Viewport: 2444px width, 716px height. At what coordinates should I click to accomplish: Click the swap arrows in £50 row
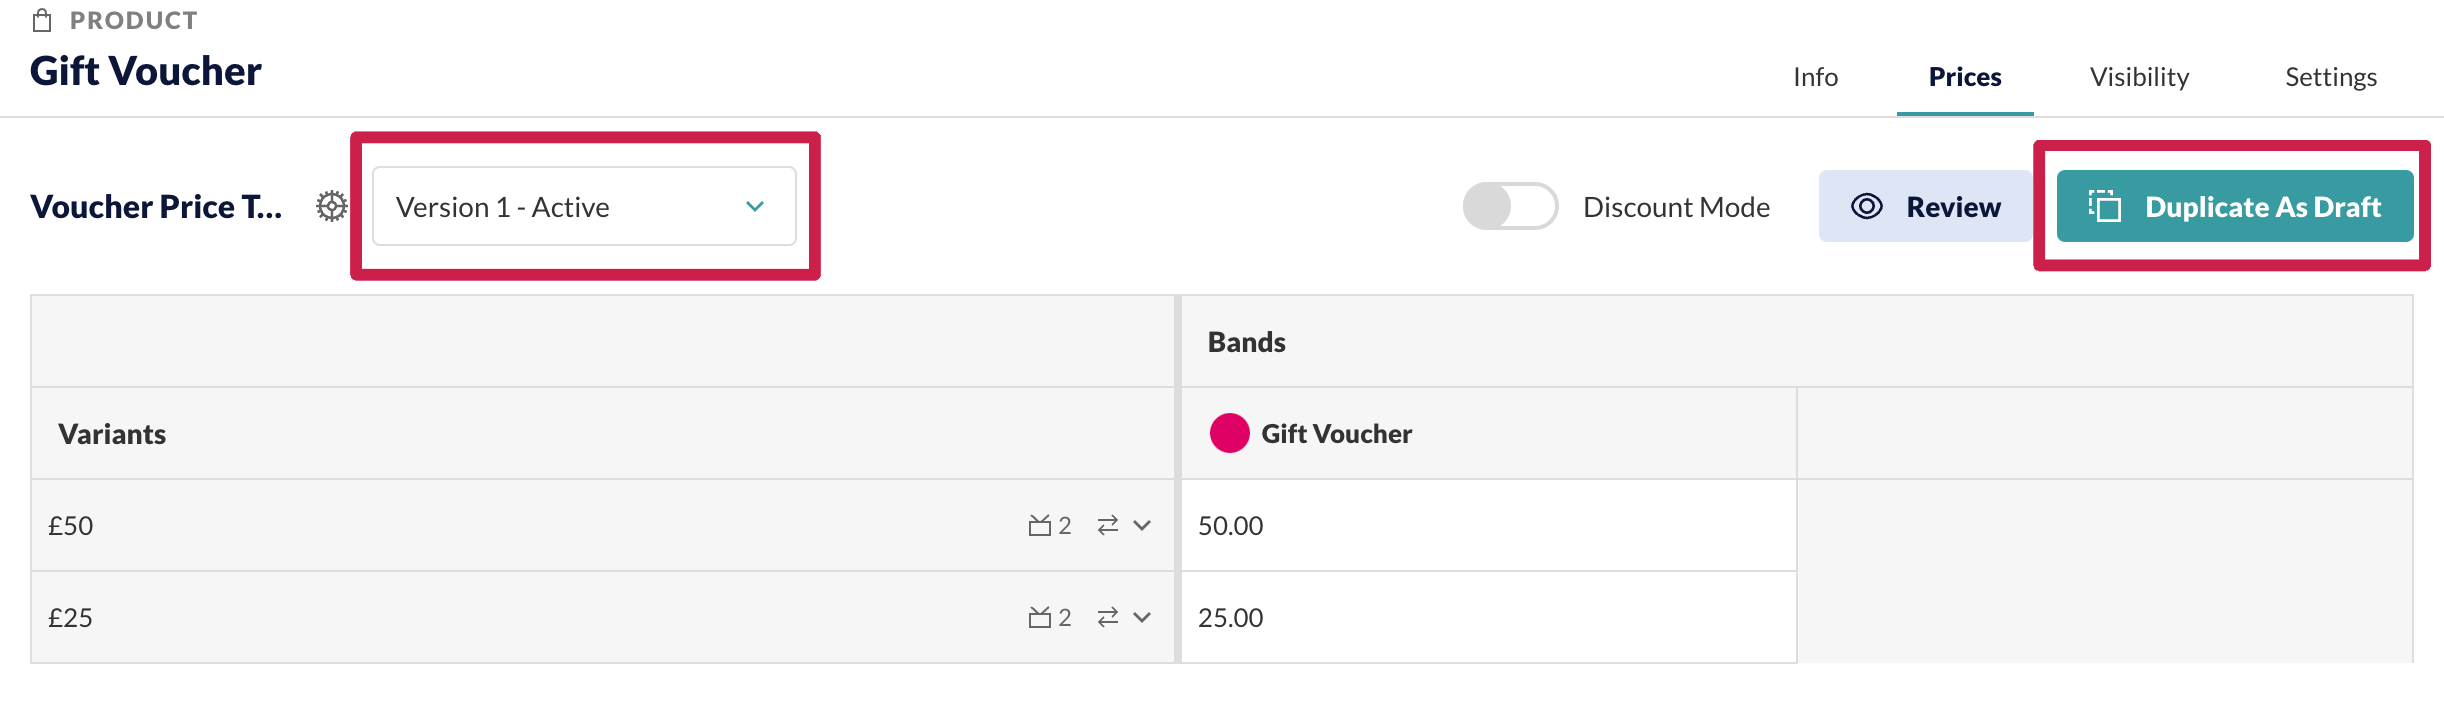[x=1108, y=525]
